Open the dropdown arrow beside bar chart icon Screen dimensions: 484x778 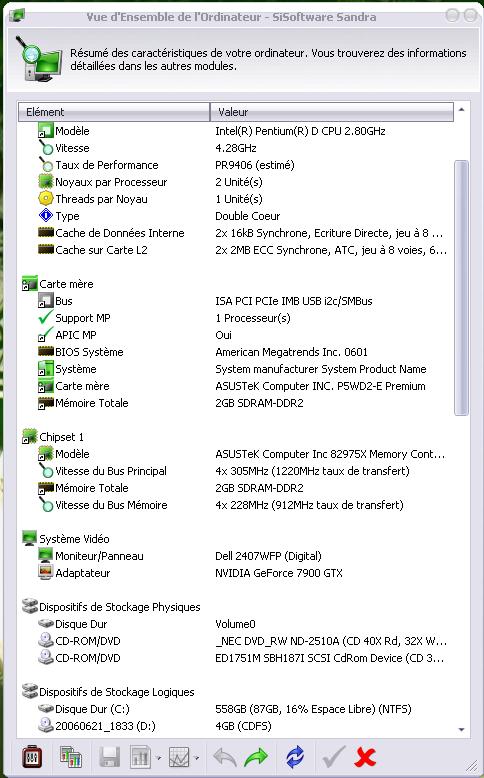click(158, 758)
